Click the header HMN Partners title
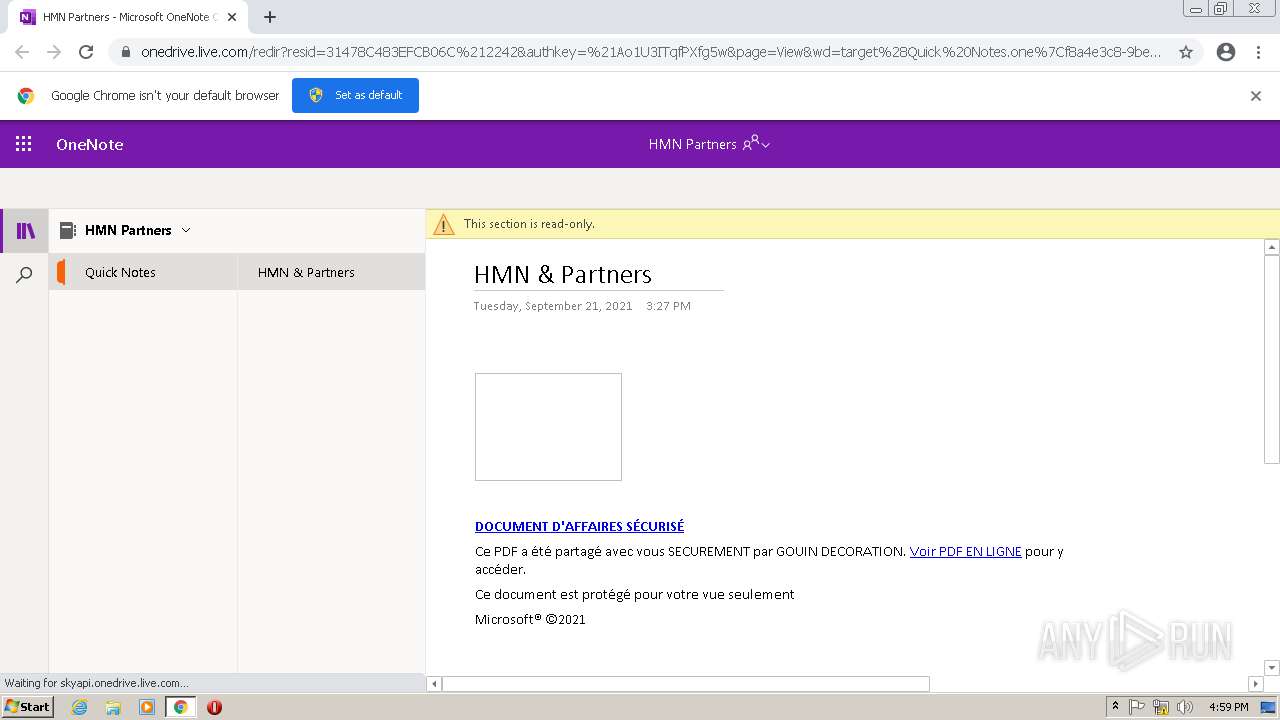The width and height of the screenshot is (1280, 720). pos(692,144)
